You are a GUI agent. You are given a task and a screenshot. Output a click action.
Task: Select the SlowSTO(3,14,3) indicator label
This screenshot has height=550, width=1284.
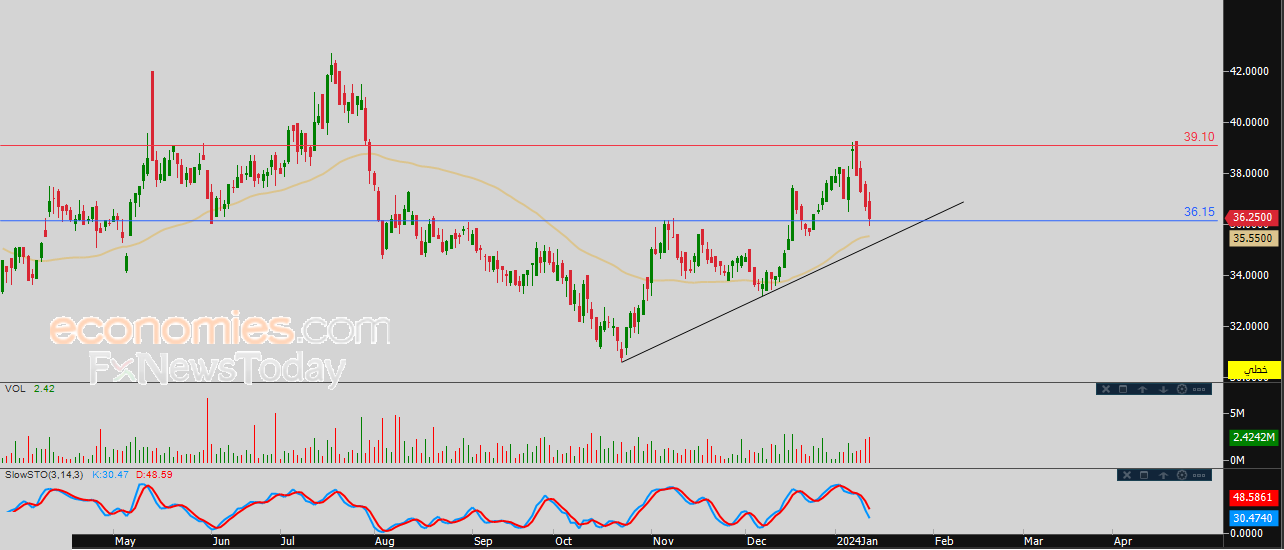point(45,474)
